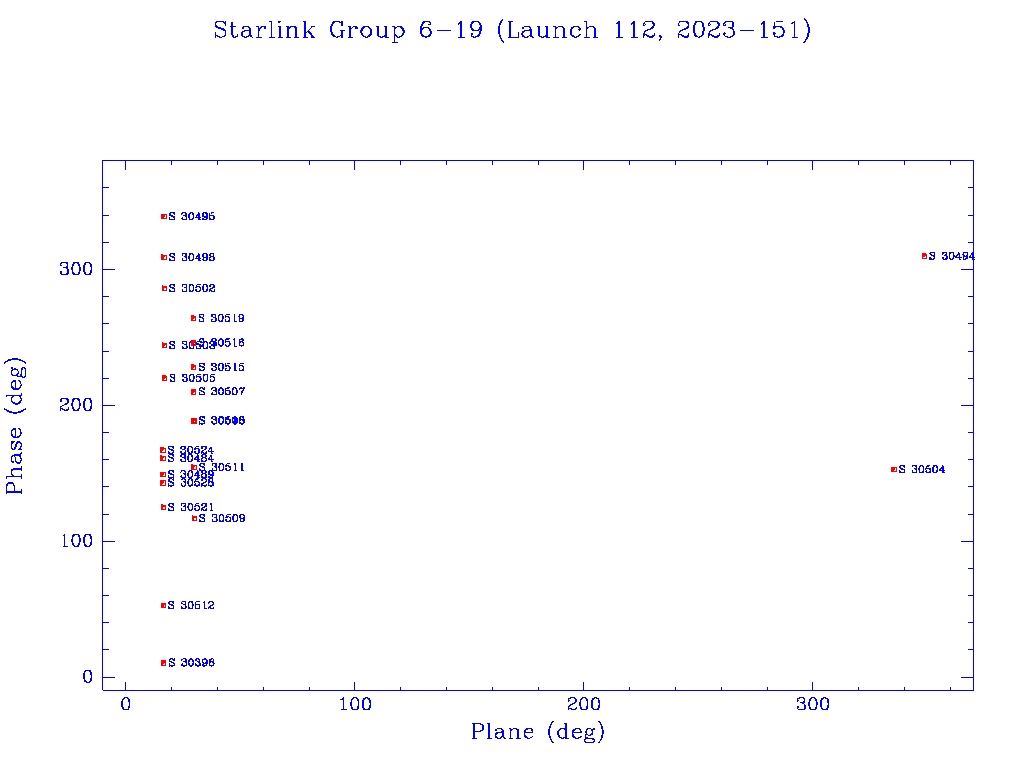Select the S 30505 satellite label
Screen dimensions: 1024x768
pyautogui.click(x=192, y=378)
